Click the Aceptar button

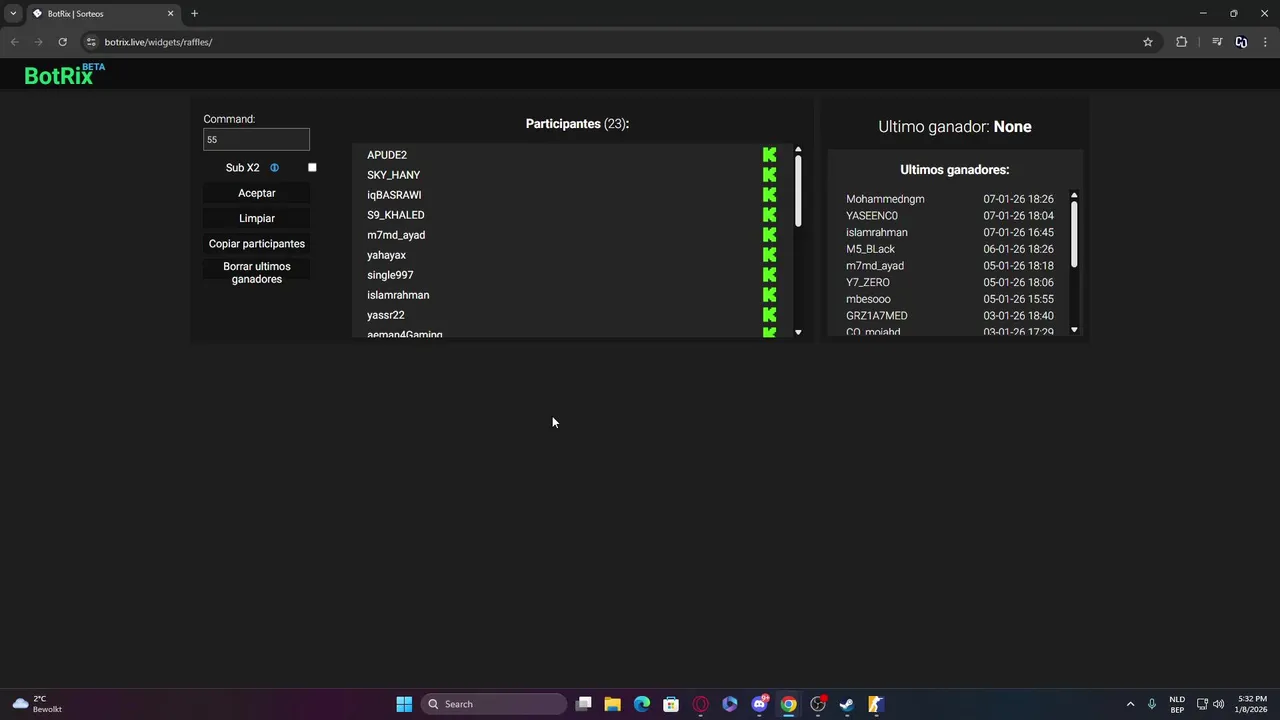coord(257,193)
